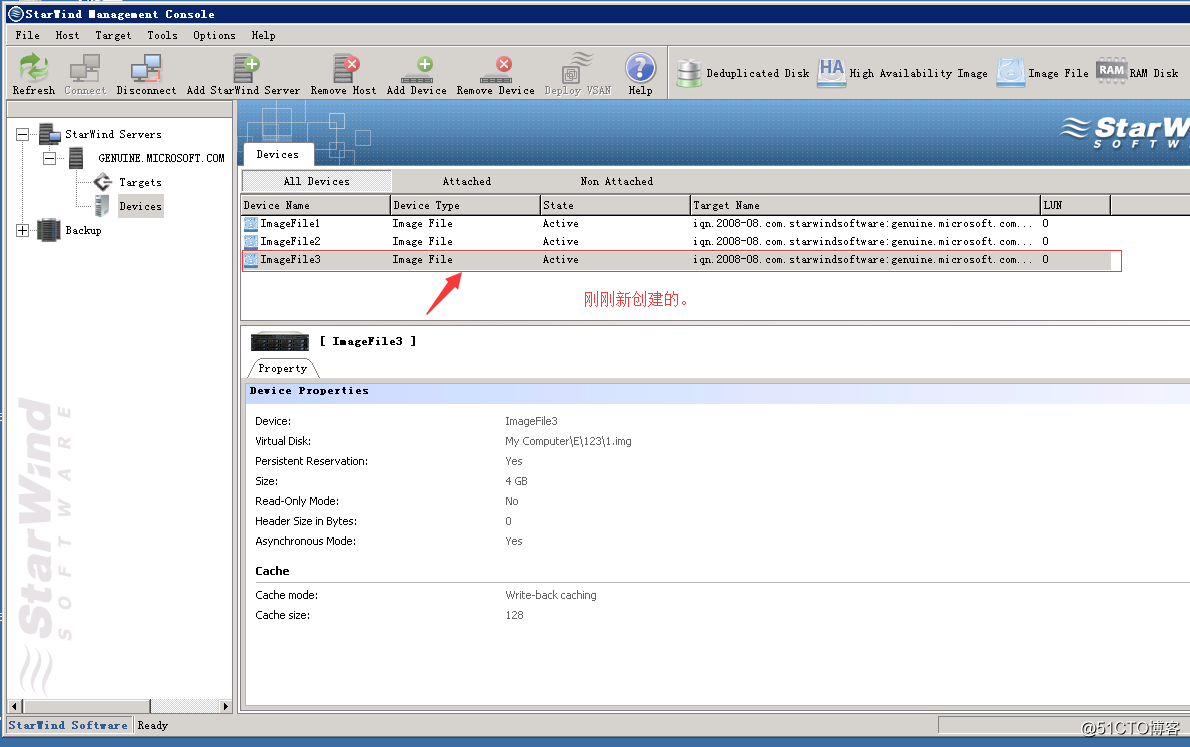Expand the Backup tree node
The width and height of the screenshot is (1190, 747).
(x=23, y=230)
